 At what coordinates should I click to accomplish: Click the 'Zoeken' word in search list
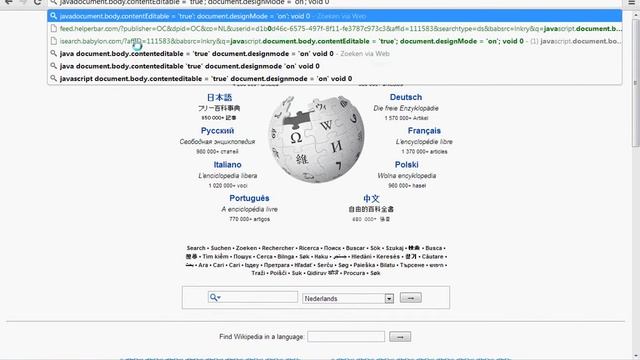[x=247, y=248]
